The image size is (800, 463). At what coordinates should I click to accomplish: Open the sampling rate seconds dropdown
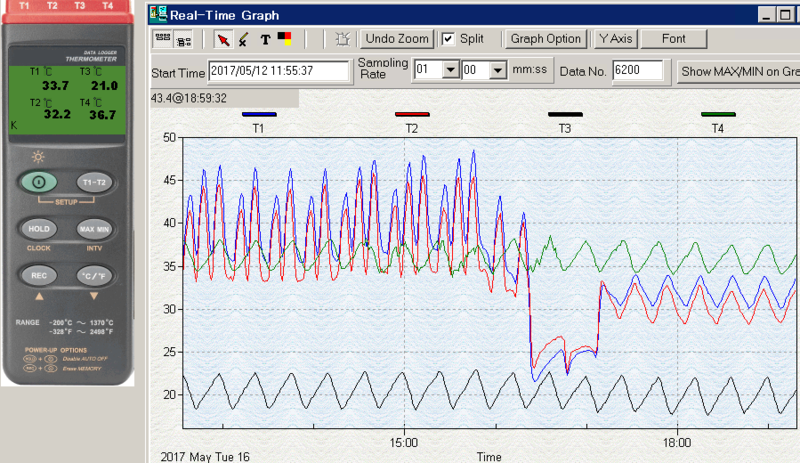pyautogui.click(x=497, y=70)
